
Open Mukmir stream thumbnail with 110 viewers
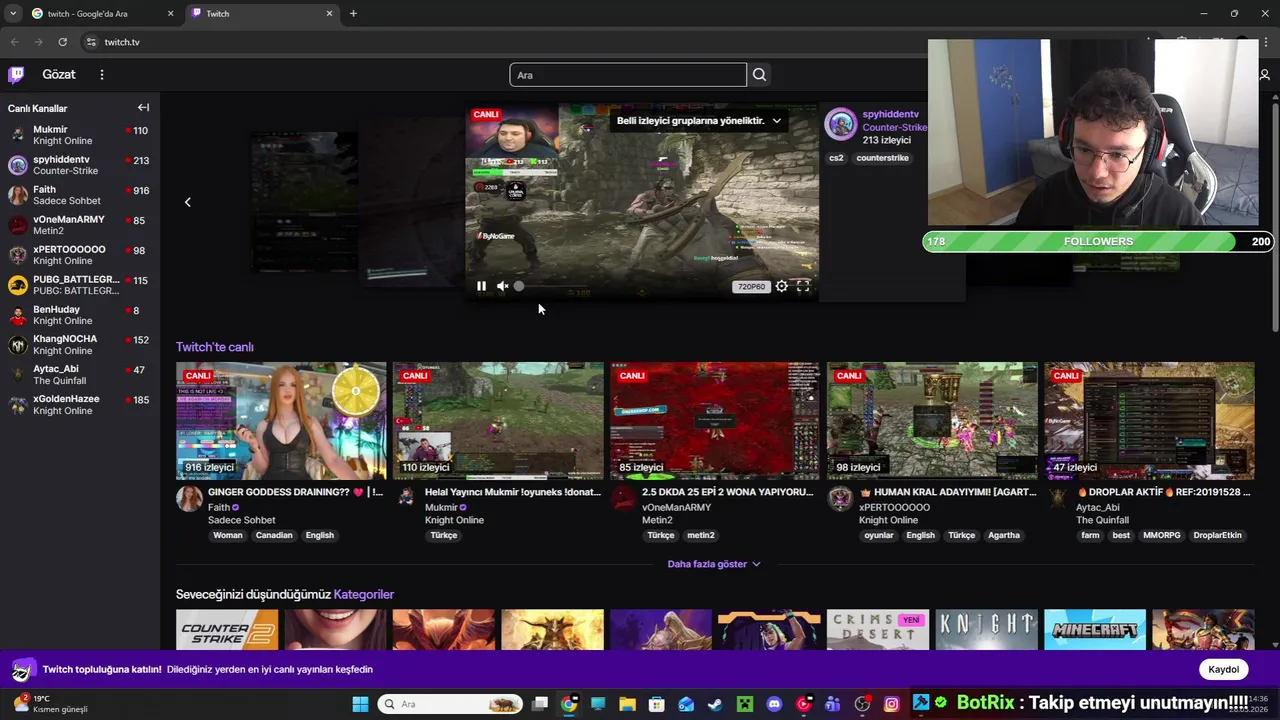[498, 421]
